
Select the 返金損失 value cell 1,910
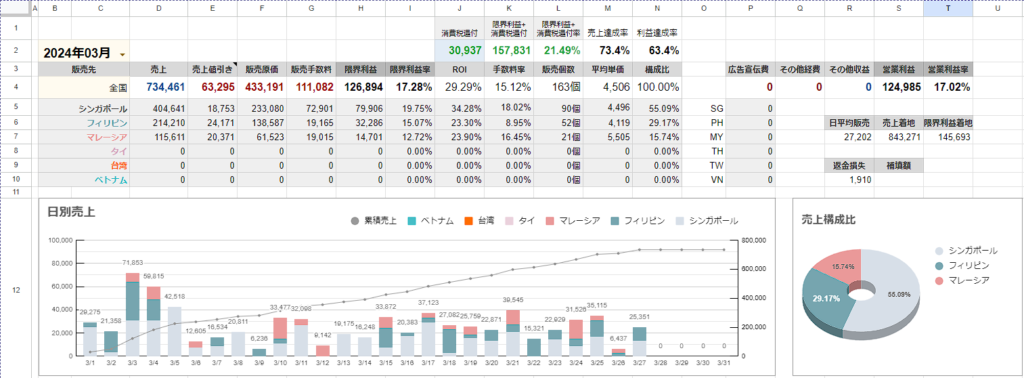pyautogui.click(x=850, y=180)
